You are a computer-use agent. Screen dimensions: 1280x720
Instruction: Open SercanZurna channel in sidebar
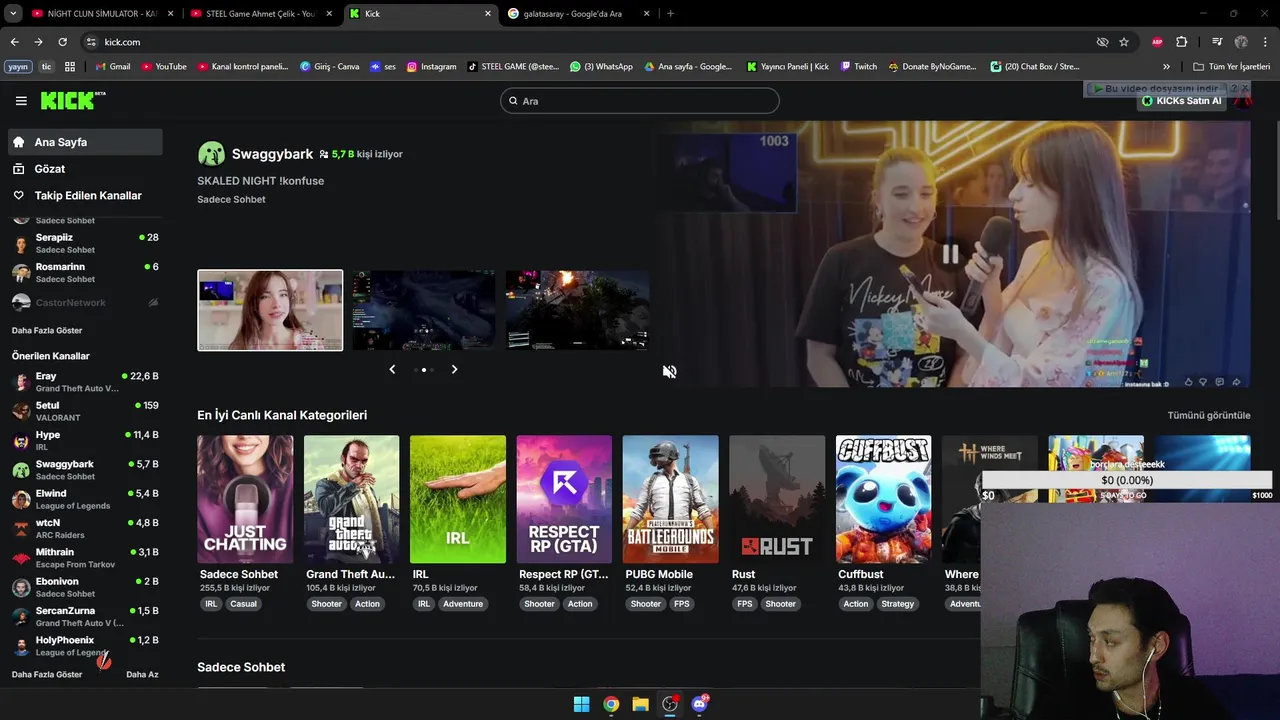tap(85, 616)
